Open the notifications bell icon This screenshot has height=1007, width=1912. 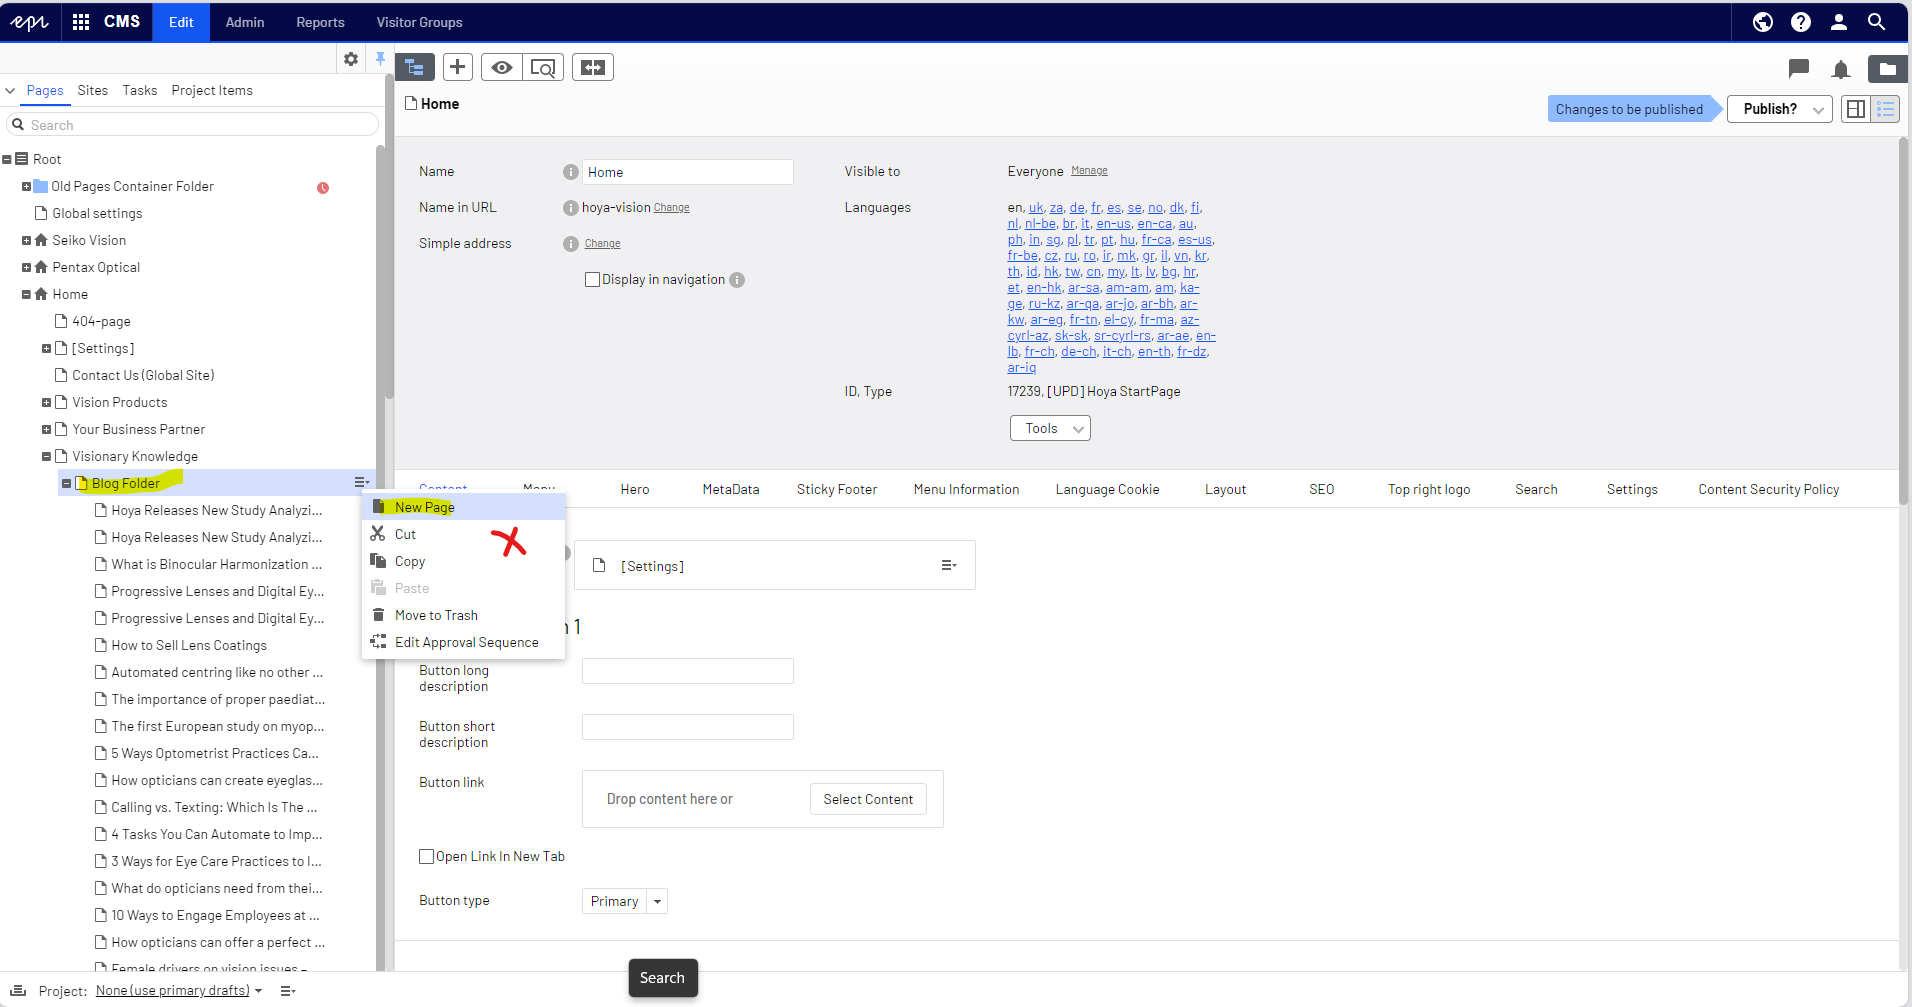pyautogui.click(x=1840, y=69)
